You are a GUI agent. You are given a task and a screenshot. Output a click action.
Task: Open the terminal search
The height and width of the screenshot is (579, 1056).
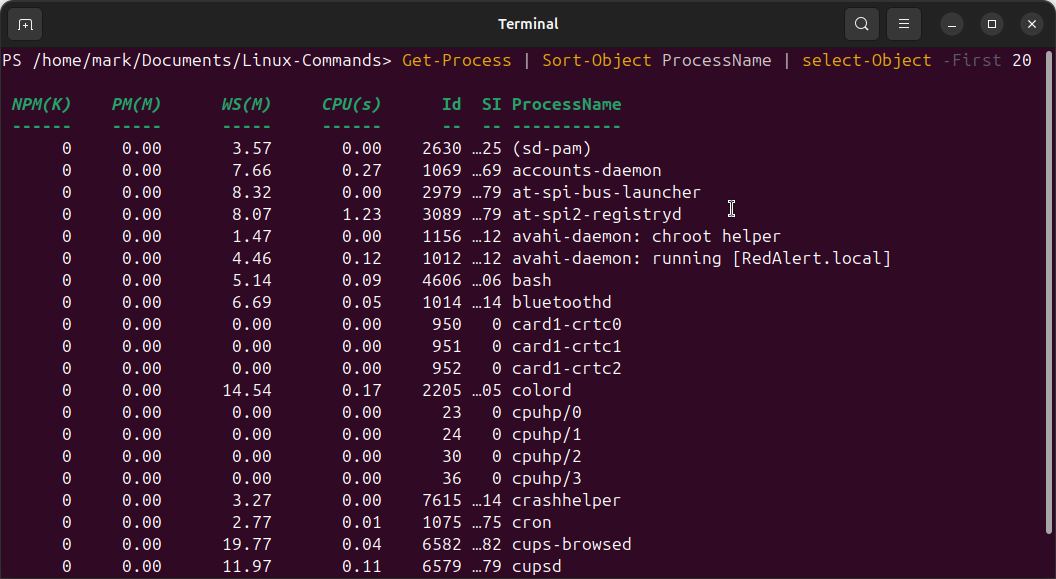click(x=861, y=23)
